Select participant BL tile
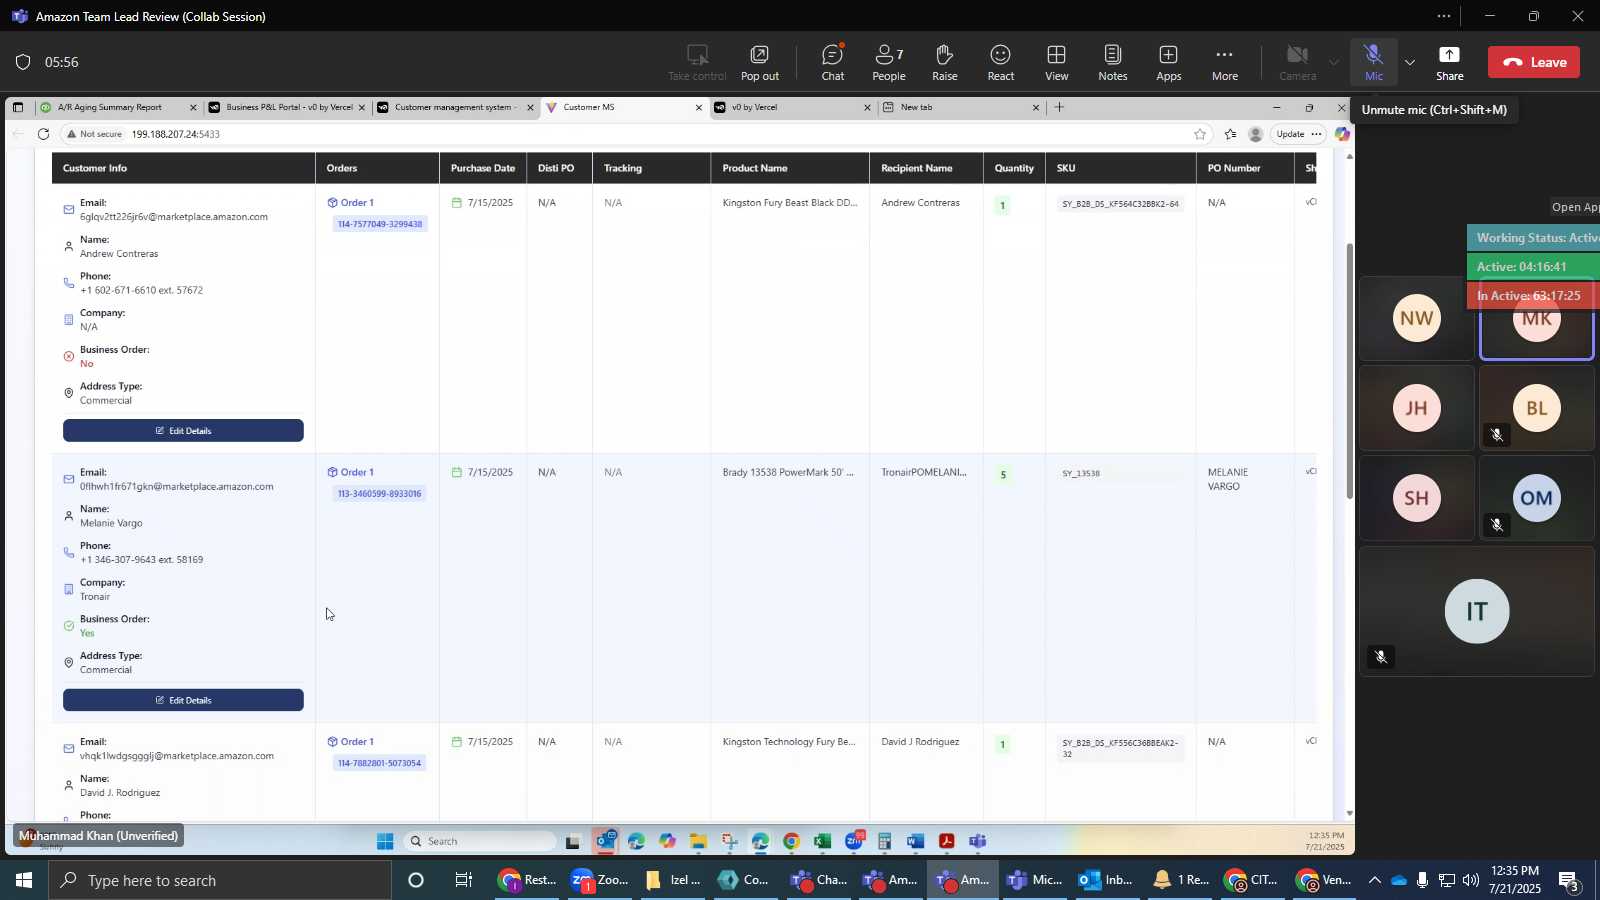The width and height of the screenshot is (1600, 900). click(x=1537, y=408)
